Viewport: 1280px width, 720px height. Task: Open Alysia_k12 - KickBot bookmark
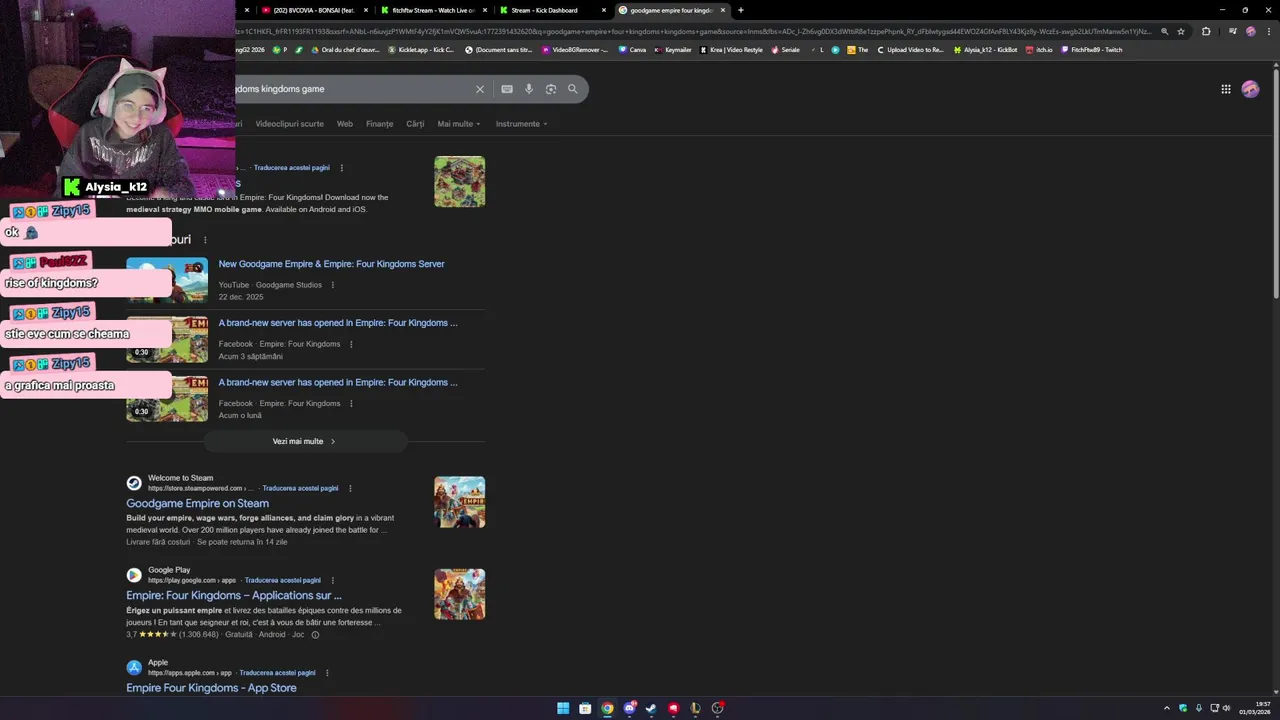[x=987, y=50]
